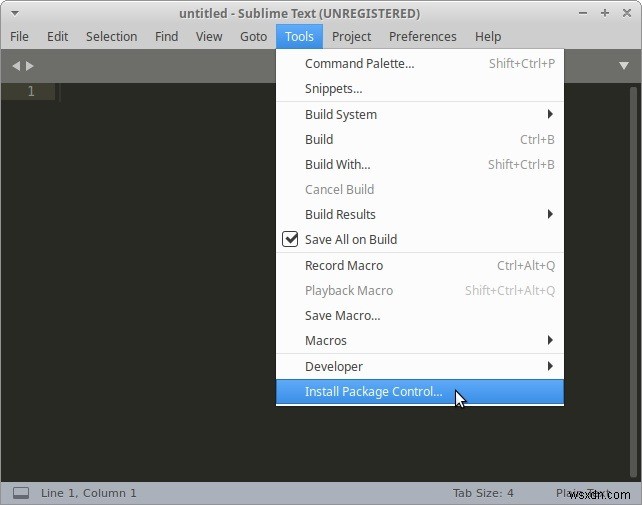Close the open Tools menu
Screen dimensions: 642x505
pos(299,36)
